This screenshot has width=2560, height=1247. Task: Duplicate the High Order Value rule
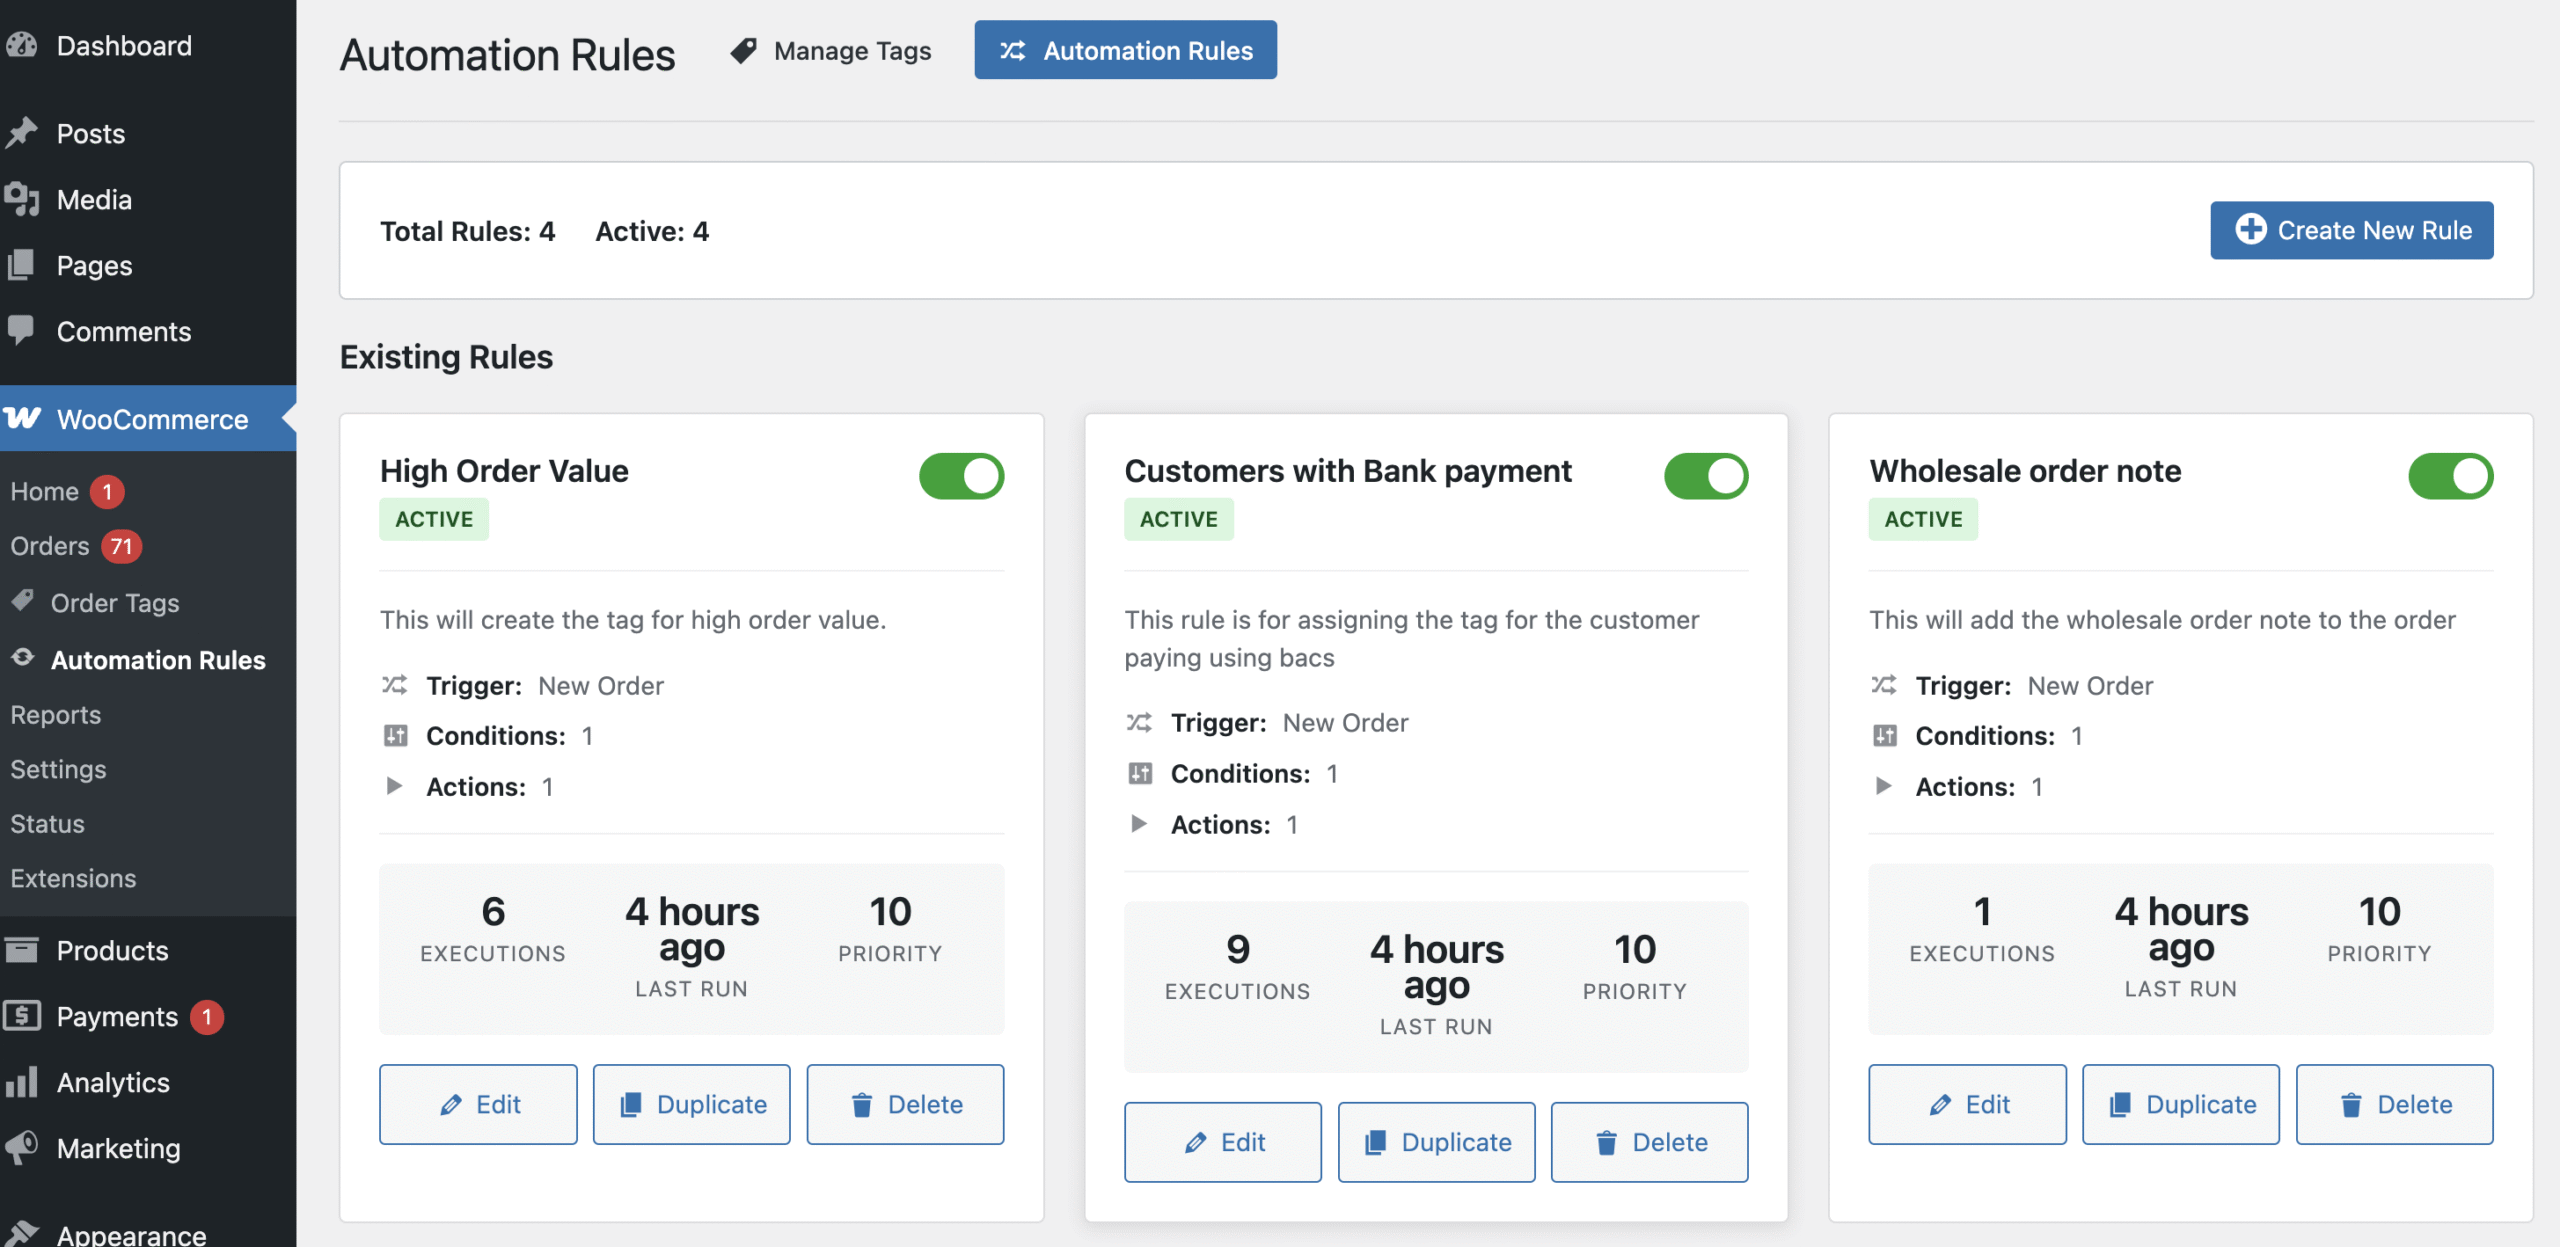pos(691,1104)
